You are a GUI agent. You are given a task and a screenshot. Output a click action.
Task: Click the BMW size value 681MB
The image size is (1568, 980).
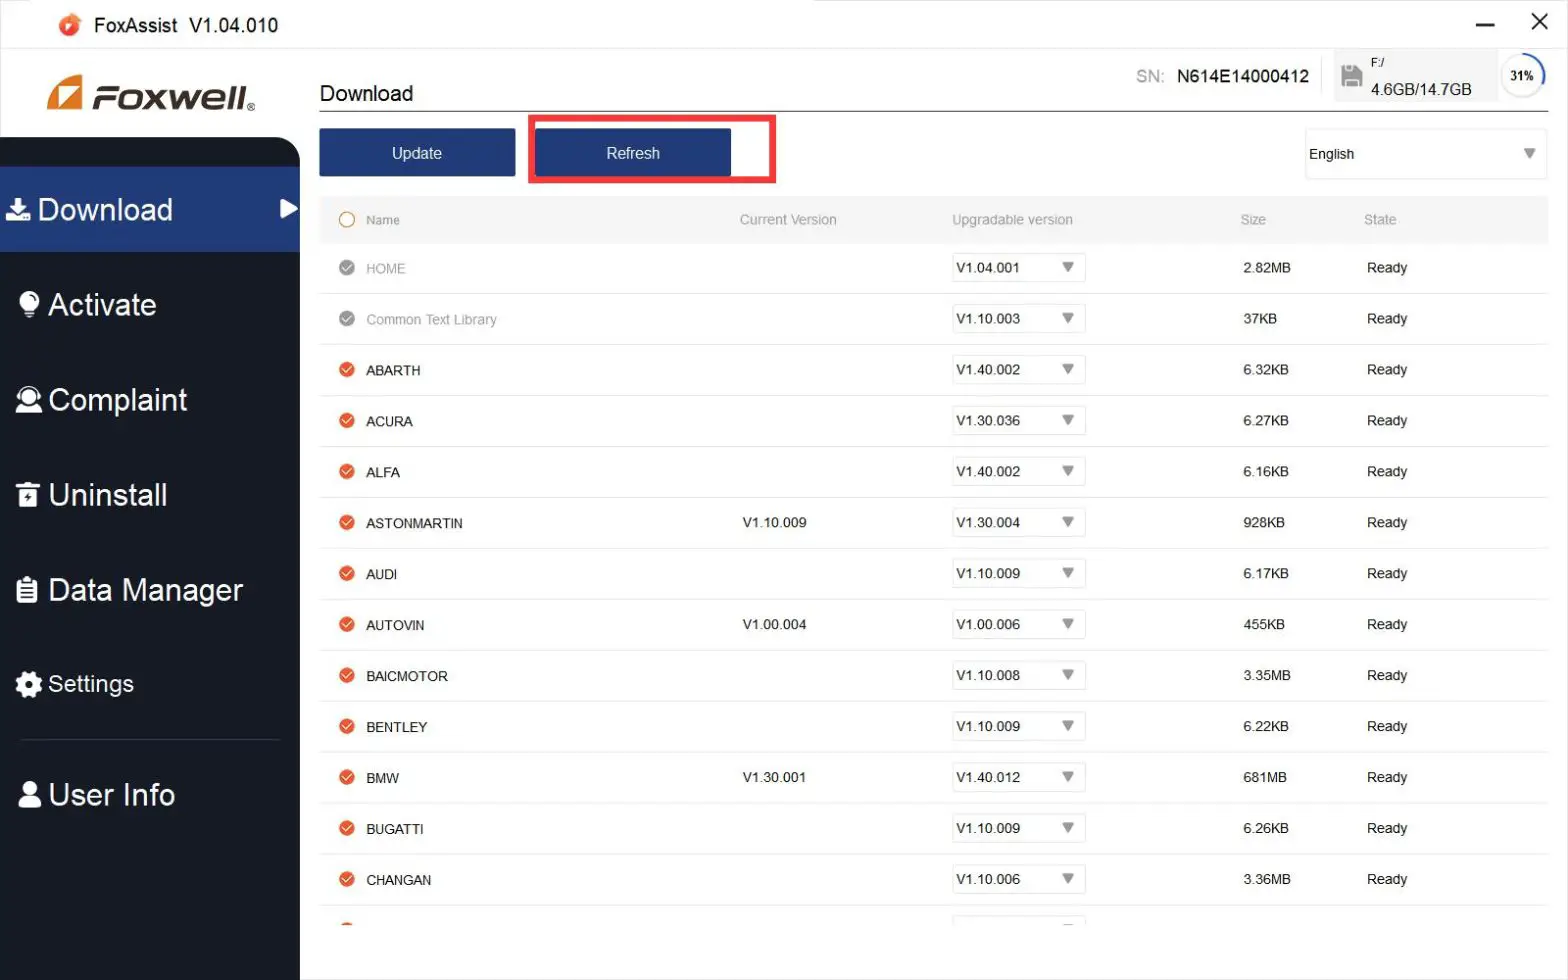(1265, 777)
